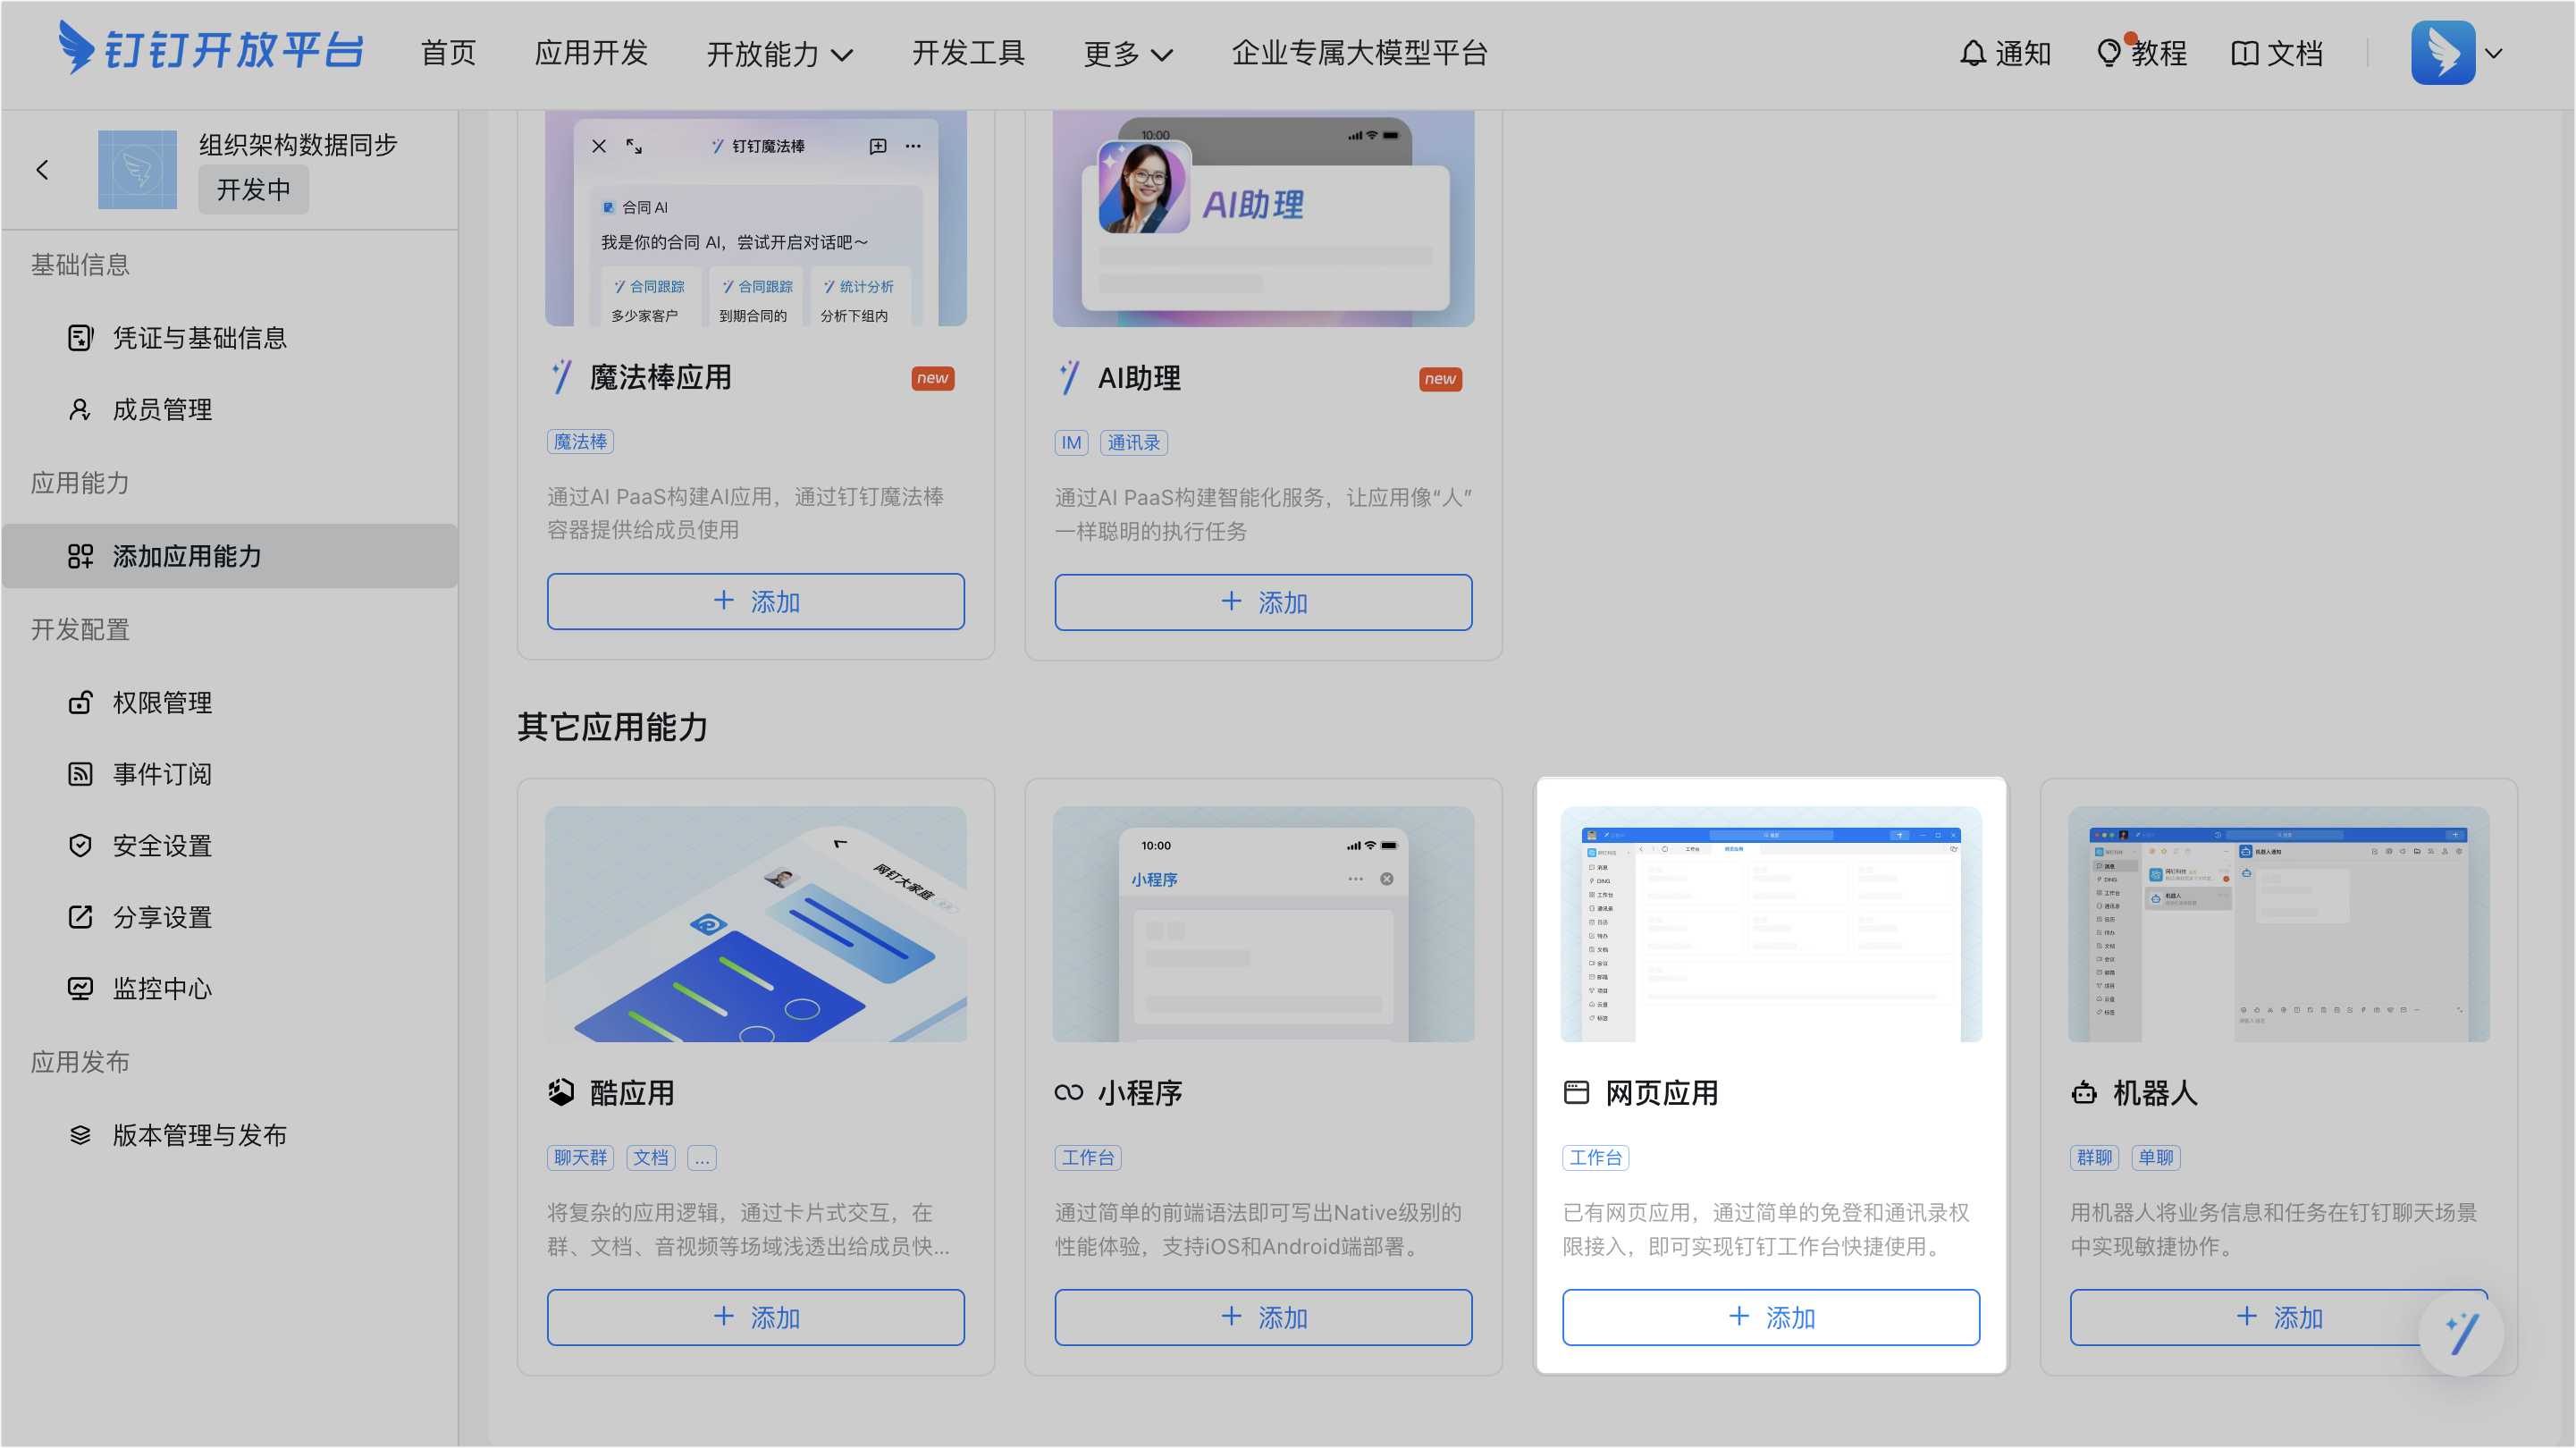This screenshot has width=2576, height=1448.
Task: Click the 凭证与基础信息 icon
Action: tap(80, 338)
